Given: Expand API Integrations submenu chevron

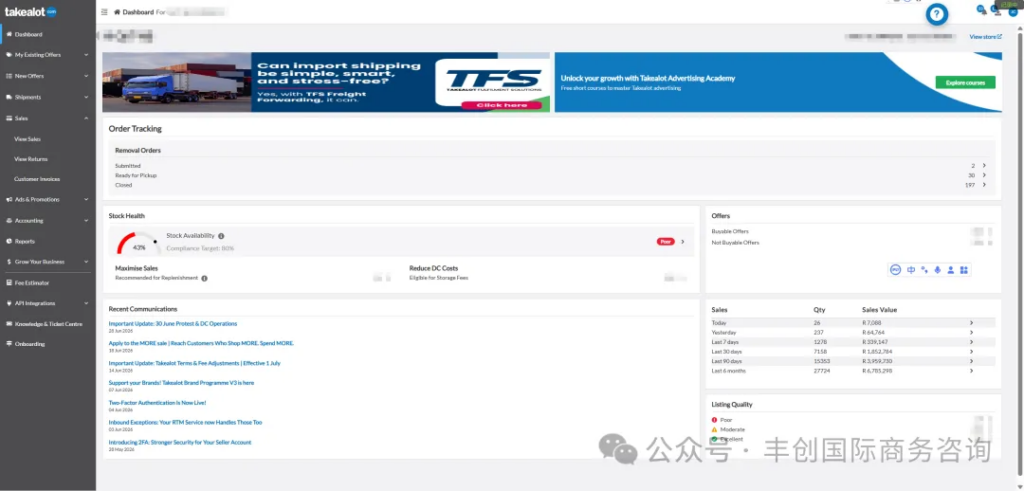Looking at the screenshot, I should pyautogui.click(x=86, y=303).
